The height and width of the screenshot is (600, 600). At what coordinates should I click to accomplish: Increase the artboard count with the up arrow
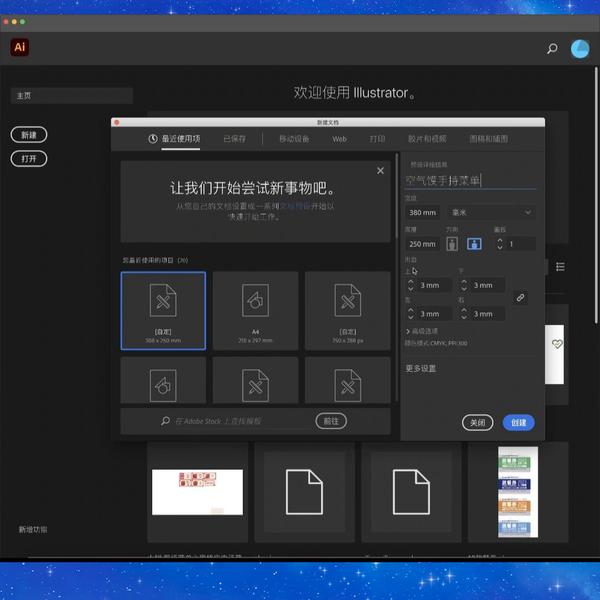(x=500, y=240)
